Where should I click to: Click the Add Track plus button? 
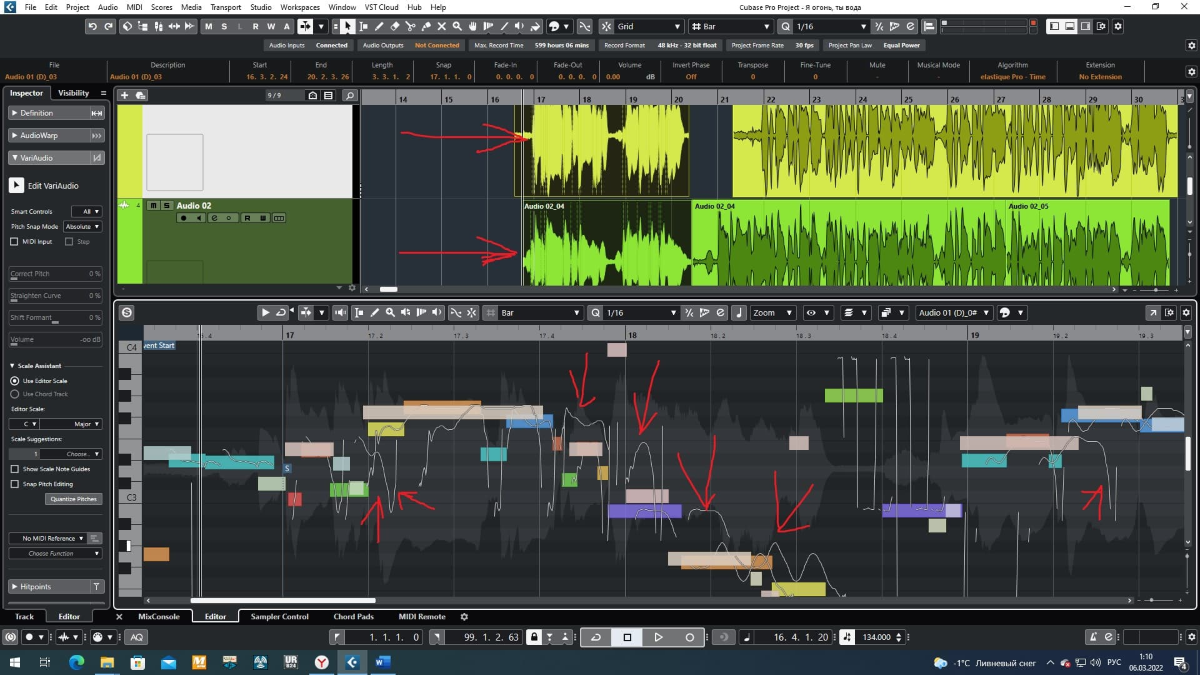tap(124, 95)
